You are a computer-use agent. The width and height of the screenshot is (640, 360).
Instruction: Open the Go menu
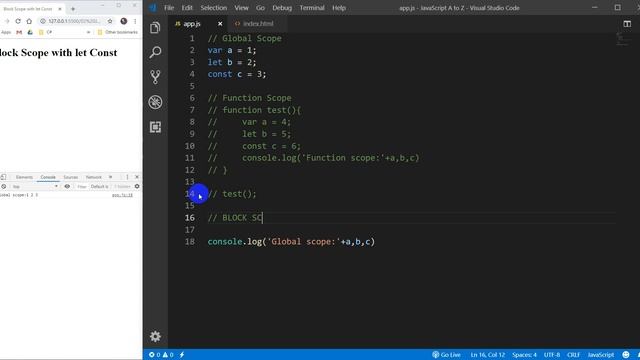pos(260,8)
